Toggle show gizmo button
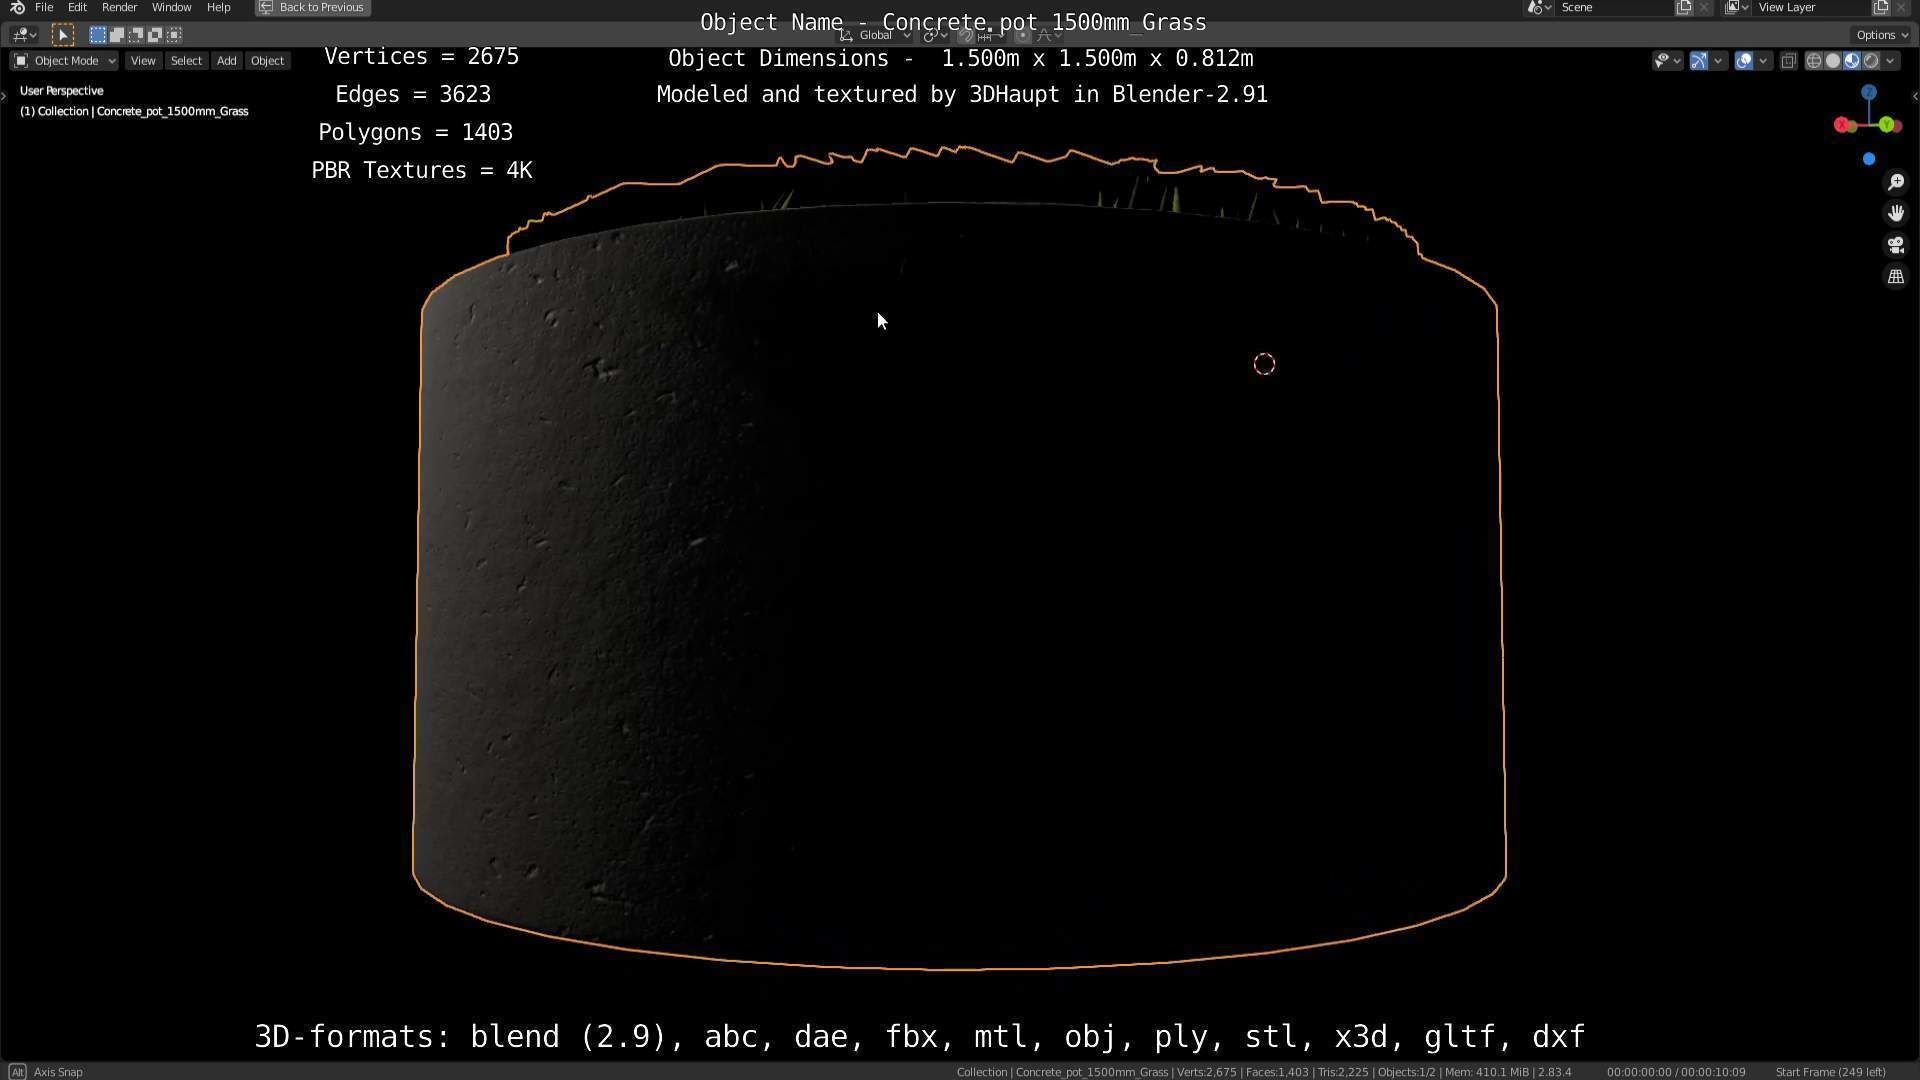 click(x=1698, y=61)
